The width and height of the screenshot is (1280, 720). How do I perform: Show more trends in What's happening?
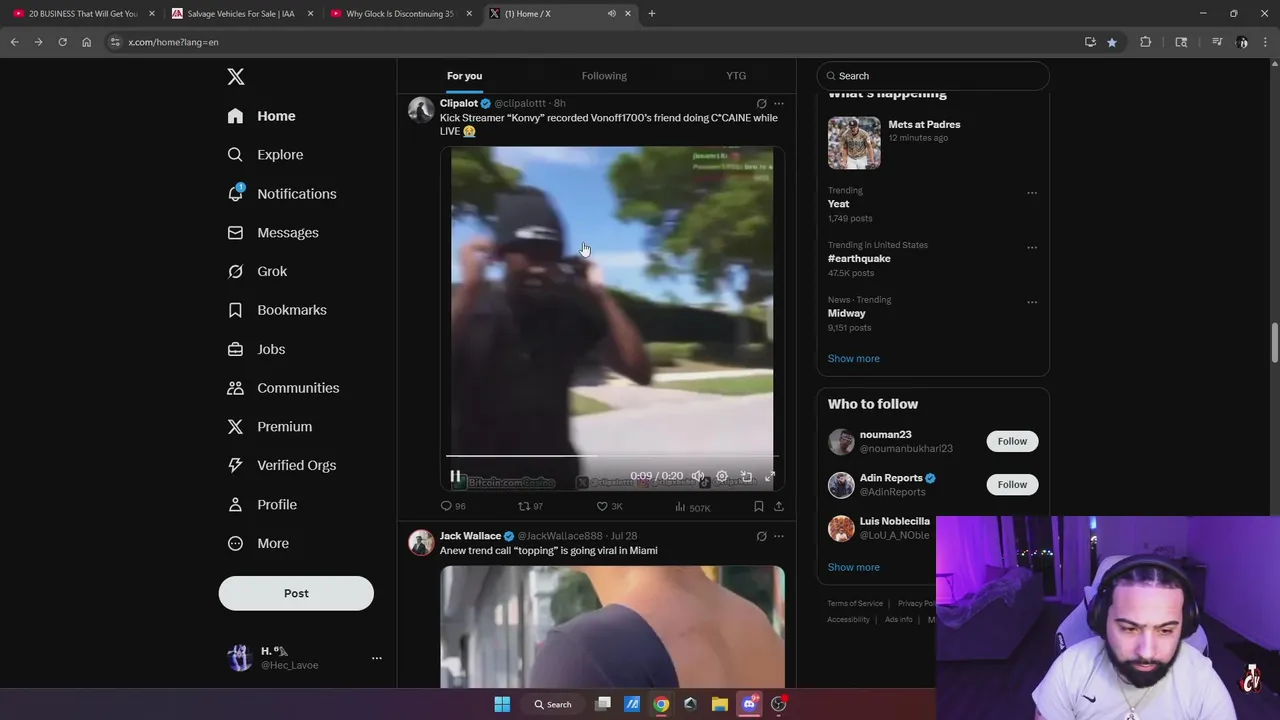coord(854,358)
